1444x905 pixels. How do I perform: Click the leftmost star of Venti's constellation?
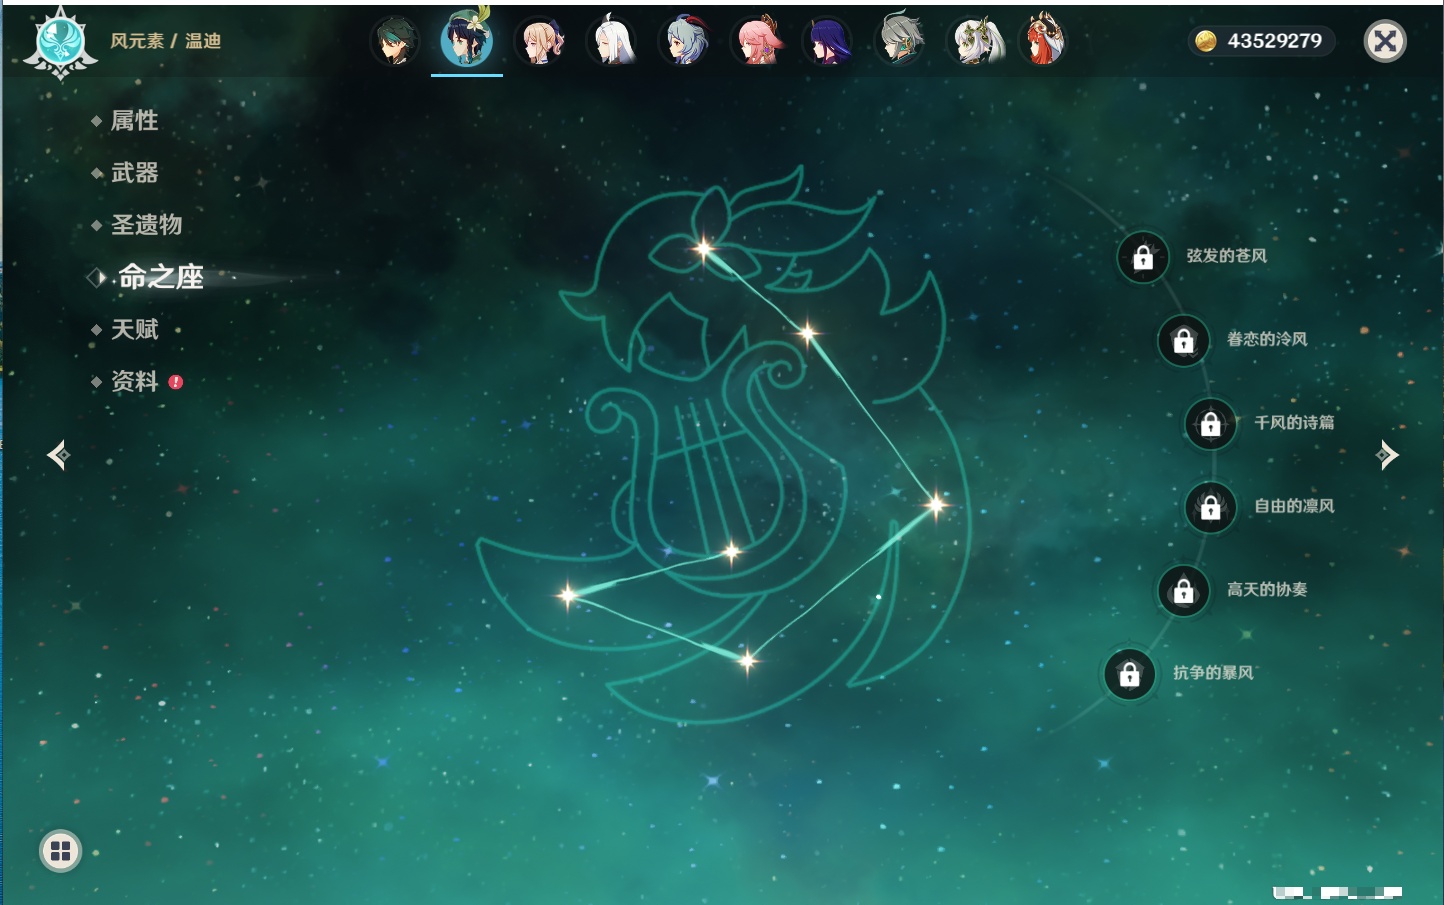point(568,595)
